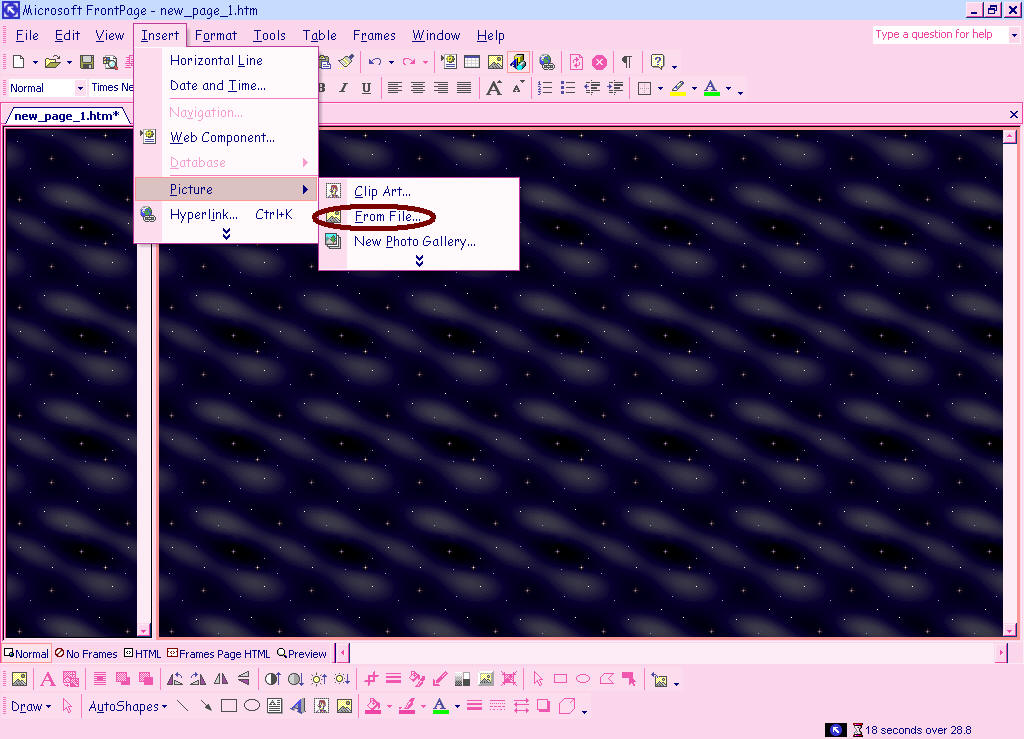Screen dimensions: 1024x739
Task: Select the Oval drawing tool
Action: coord(251,706)
